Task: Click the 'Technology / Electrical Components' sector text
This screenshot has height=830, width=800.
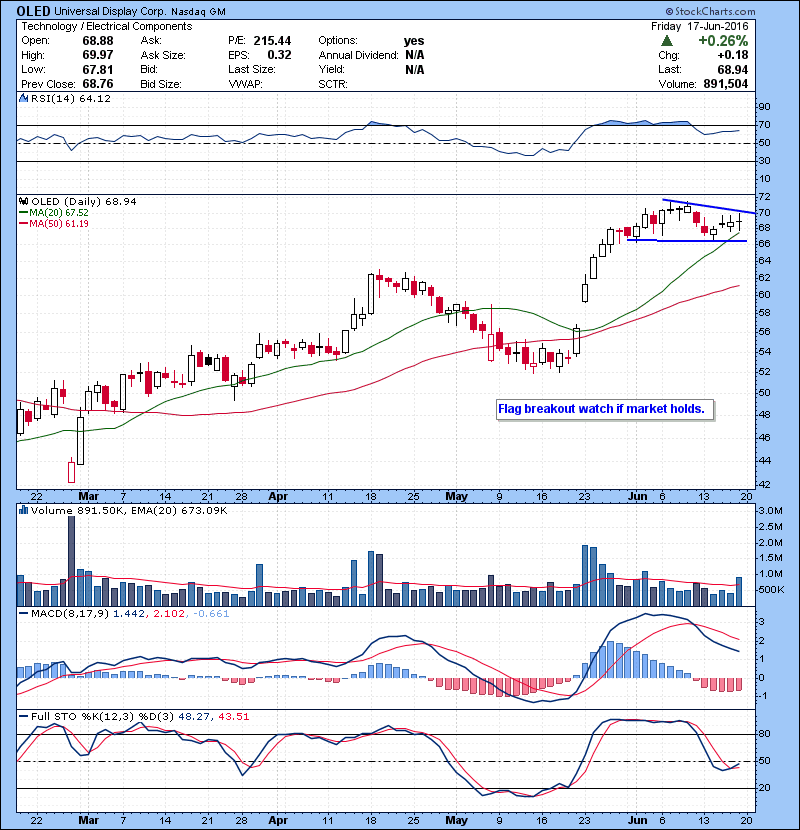Action: (x=106, y=26)
